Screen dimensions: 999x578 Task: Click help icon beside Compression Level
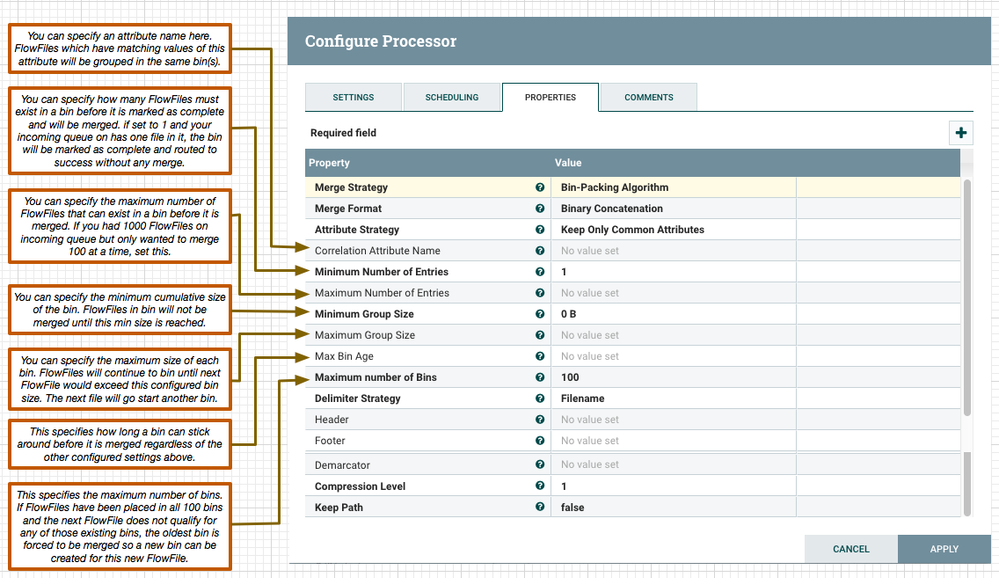click(540, 487)
